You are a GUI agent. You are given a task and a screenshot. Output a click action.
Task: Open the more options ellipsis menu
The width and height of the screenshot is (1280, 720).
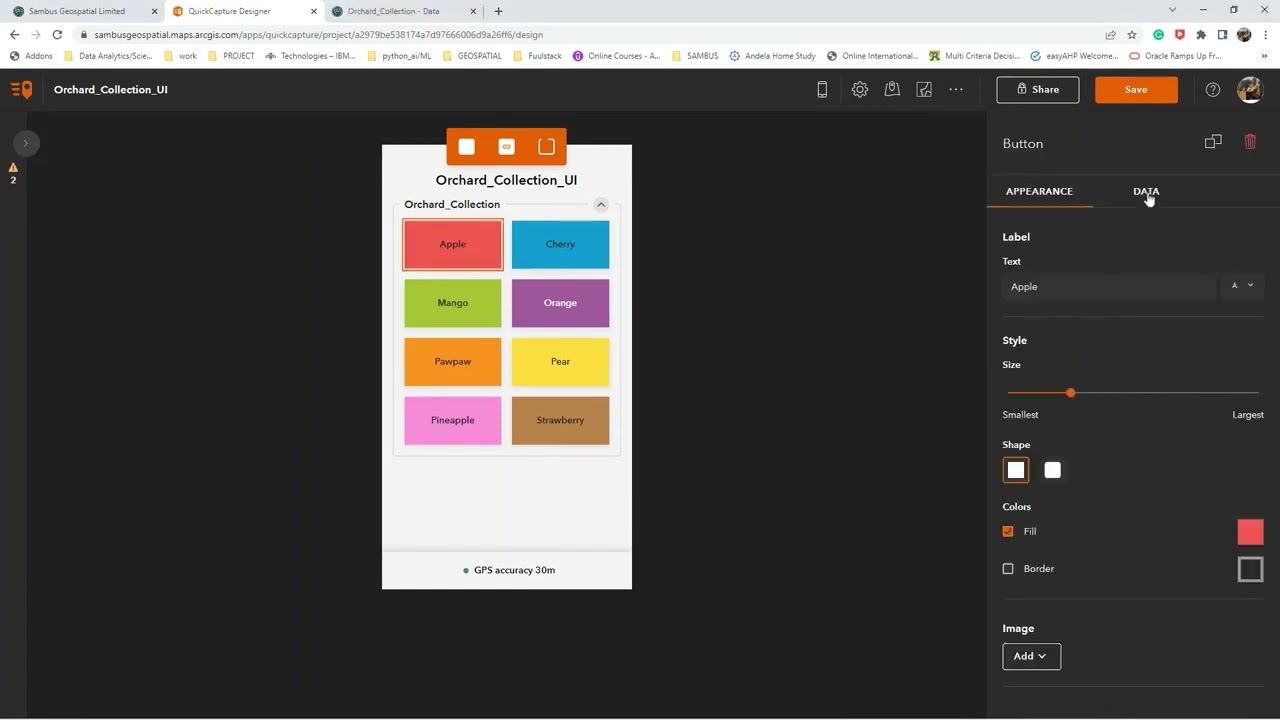[956, 89]
